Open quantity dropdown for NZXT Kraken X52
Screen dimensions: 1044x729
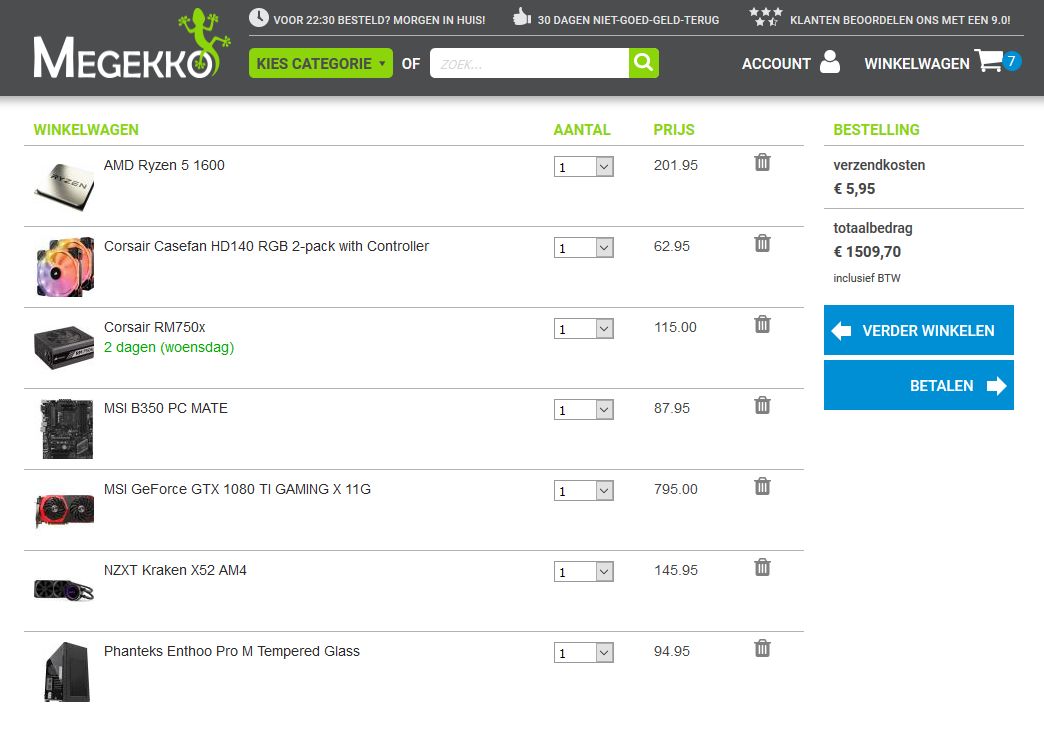pyautogui.click(x=583, y=571)
